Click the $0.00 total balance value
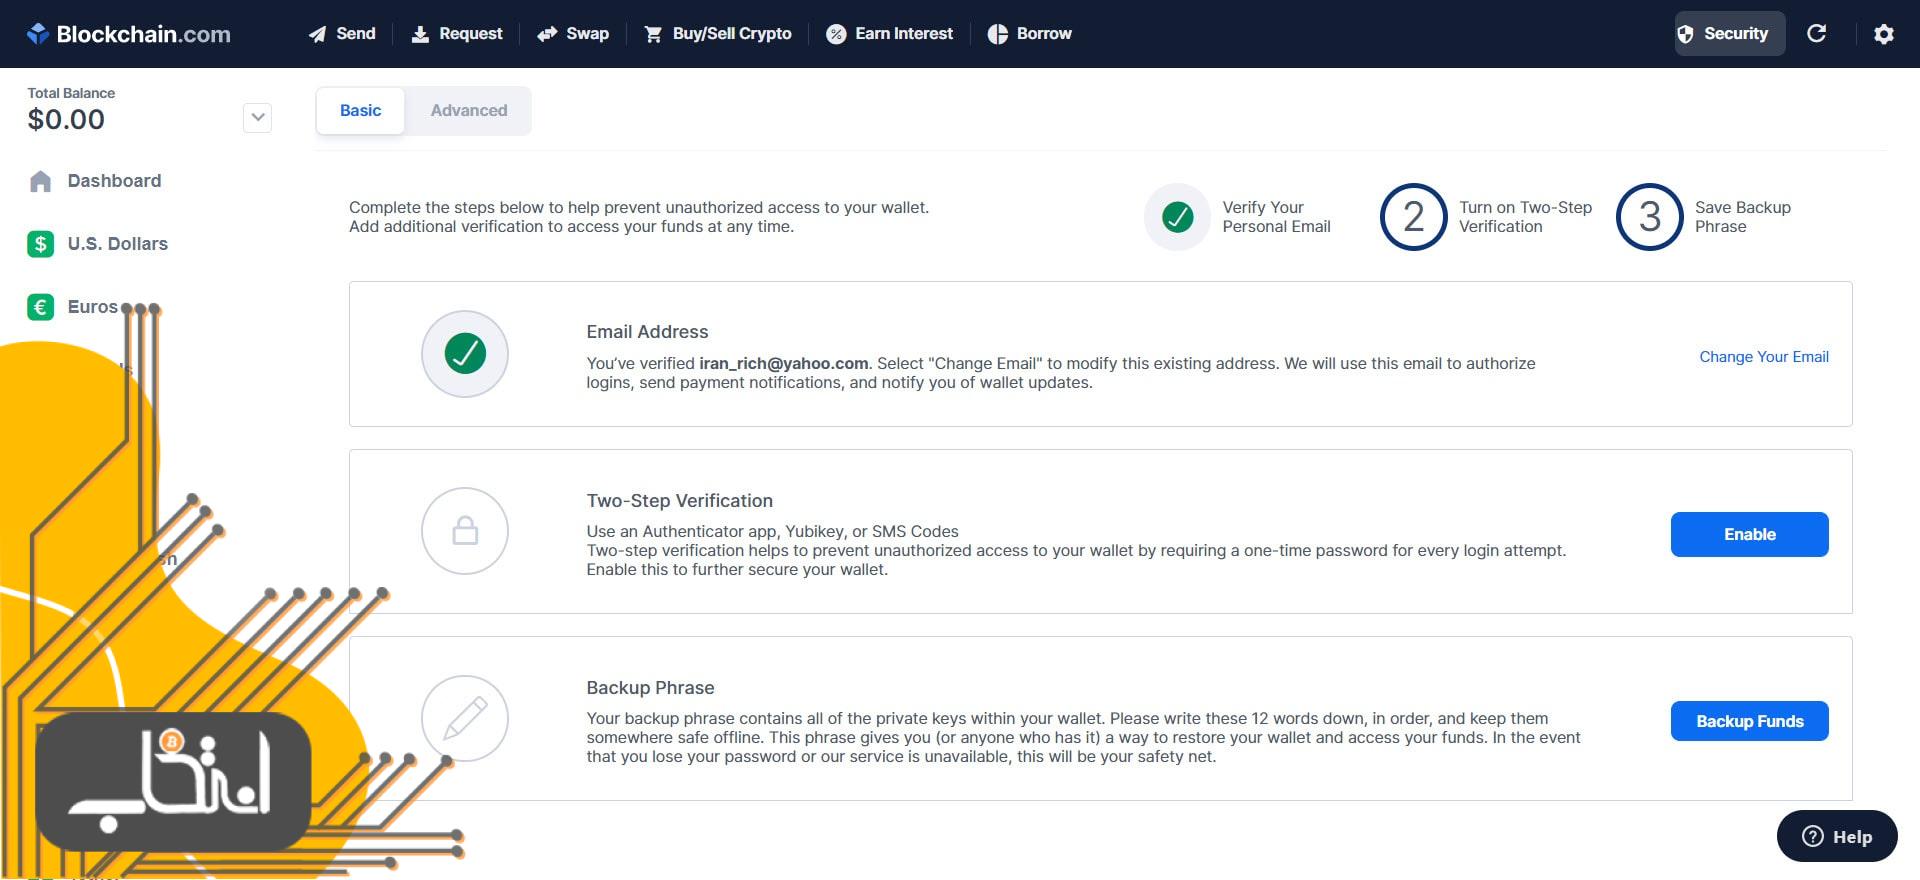The width and height of the screenshot is (1920, 880). [x=66, y=120]
